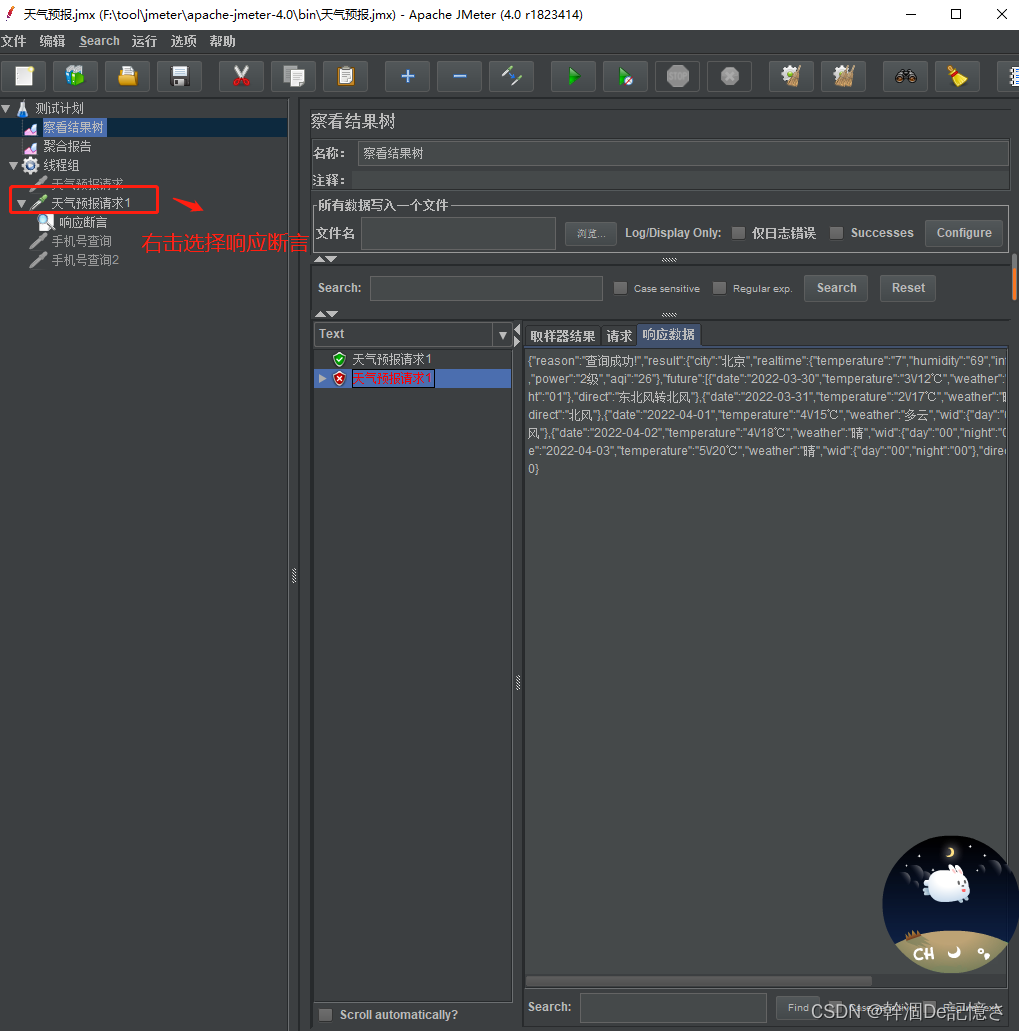Image resolution: width=1019 pixels, height=1031 pixels.
Task: Create a new test plan with the New icon
Action: tap(24, 76)
